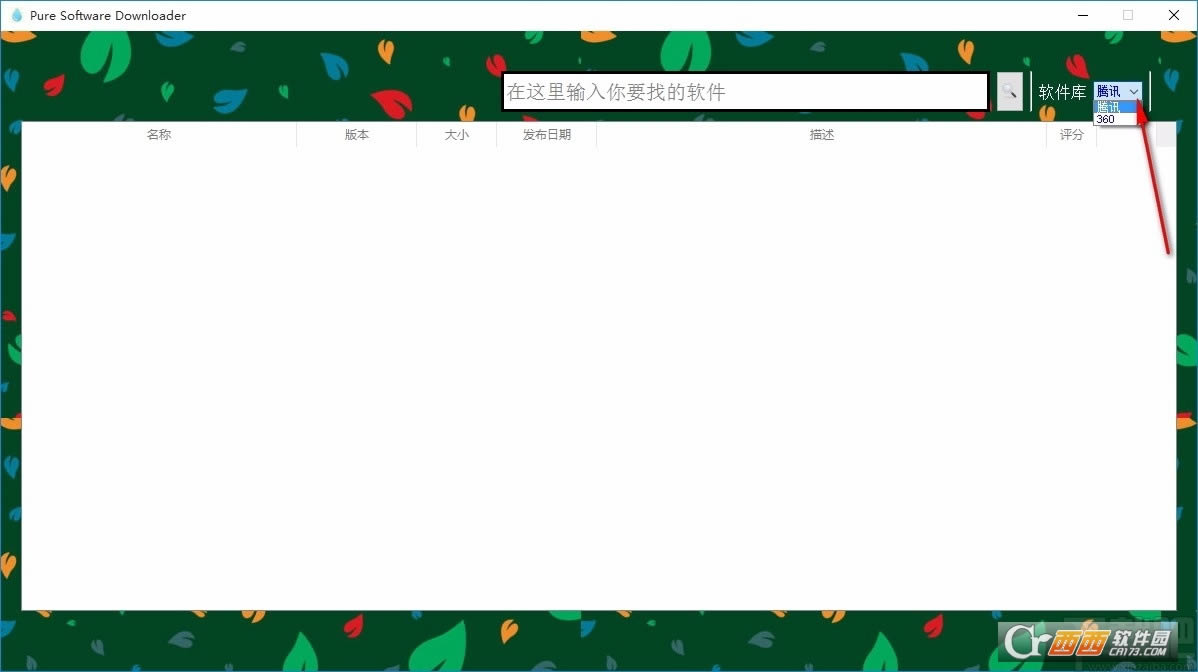This screenshot has width=1198, height=672.
Task: Sort by the 发布日期 column header
Action: (x=547, y=134)
